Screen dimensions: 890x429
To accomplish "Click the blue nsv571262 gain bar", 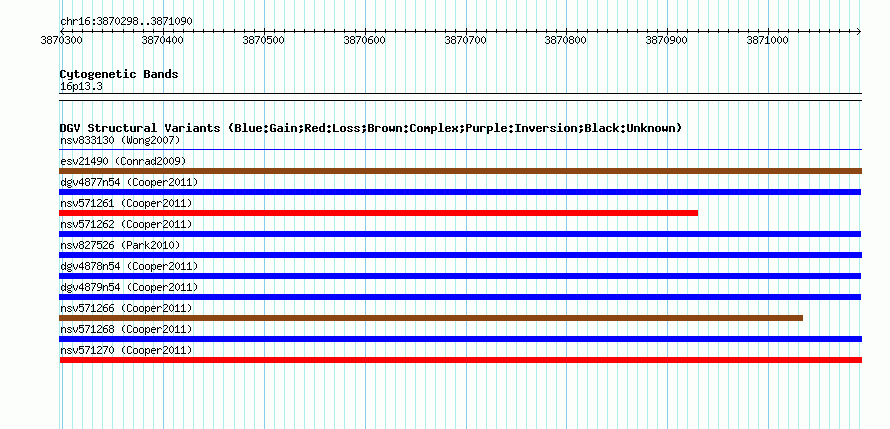I will point(460,234).
